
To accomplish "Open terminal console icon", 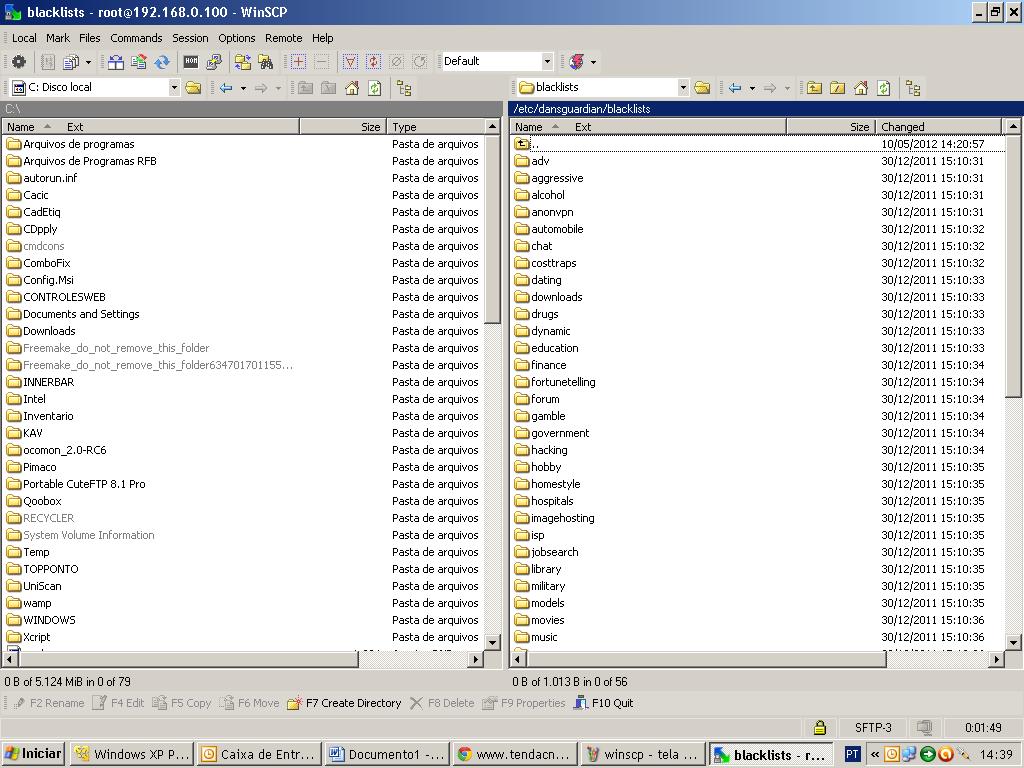I will (191, 62).
